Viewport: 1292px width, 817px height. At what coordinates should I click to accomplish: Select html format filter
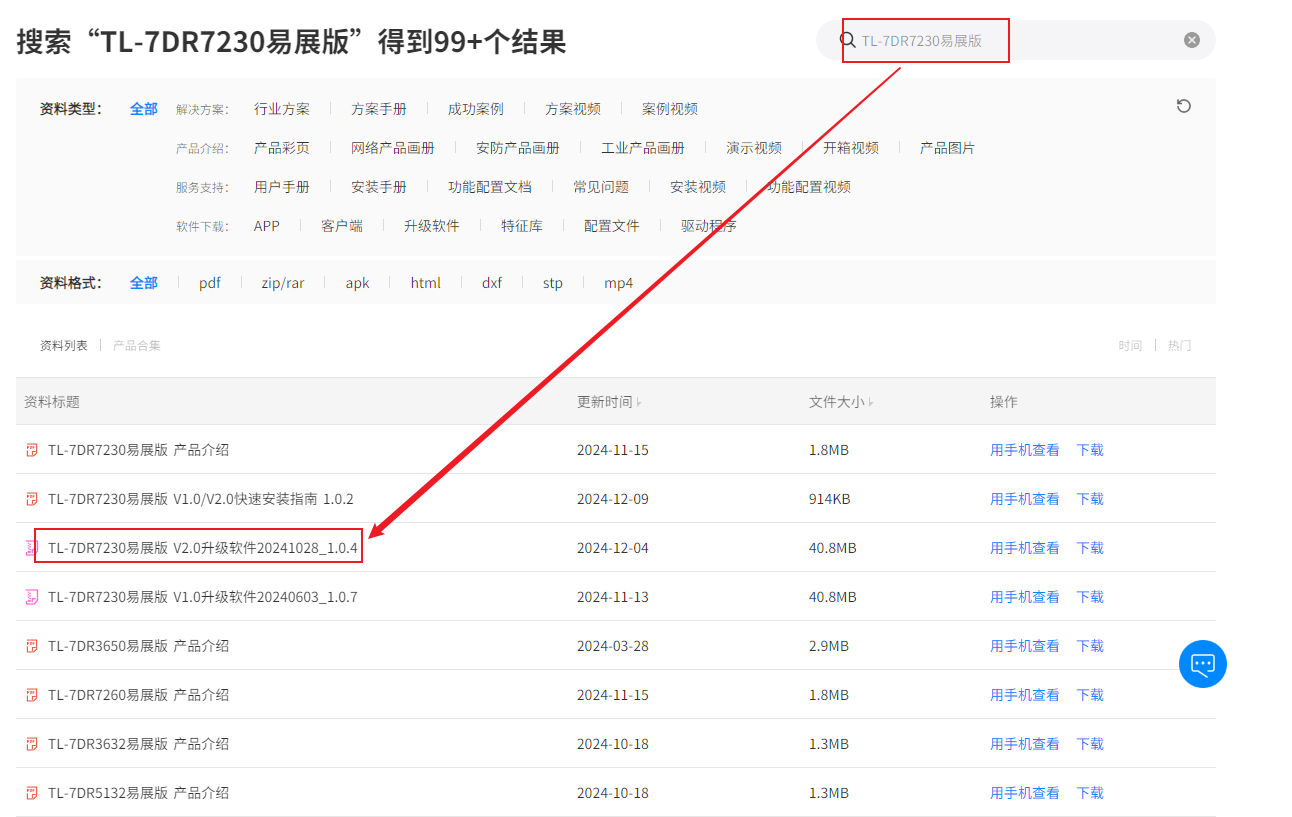click(426, 283)
